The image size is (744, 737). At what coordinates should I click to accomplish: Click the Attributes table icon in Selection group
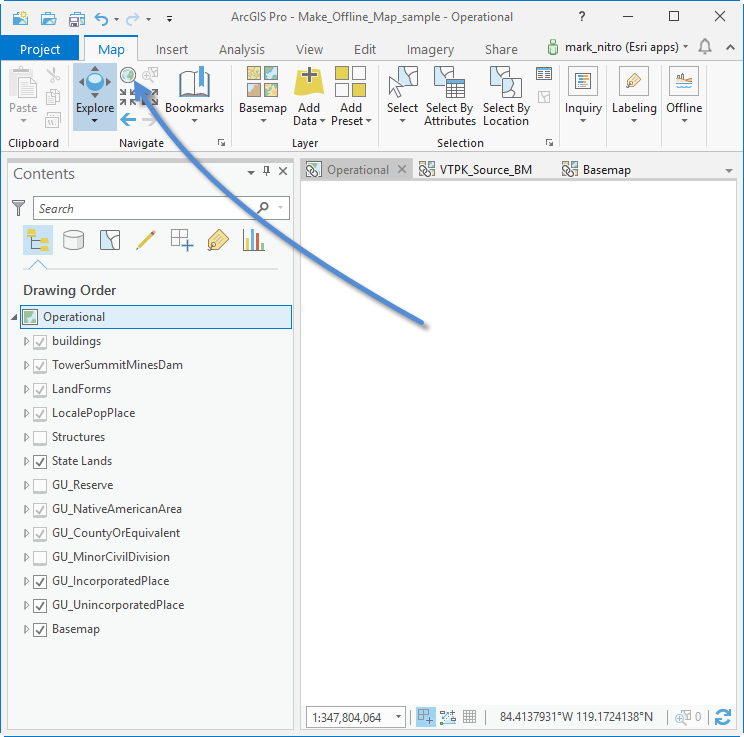pyautogui.click(x=544, y=74)
